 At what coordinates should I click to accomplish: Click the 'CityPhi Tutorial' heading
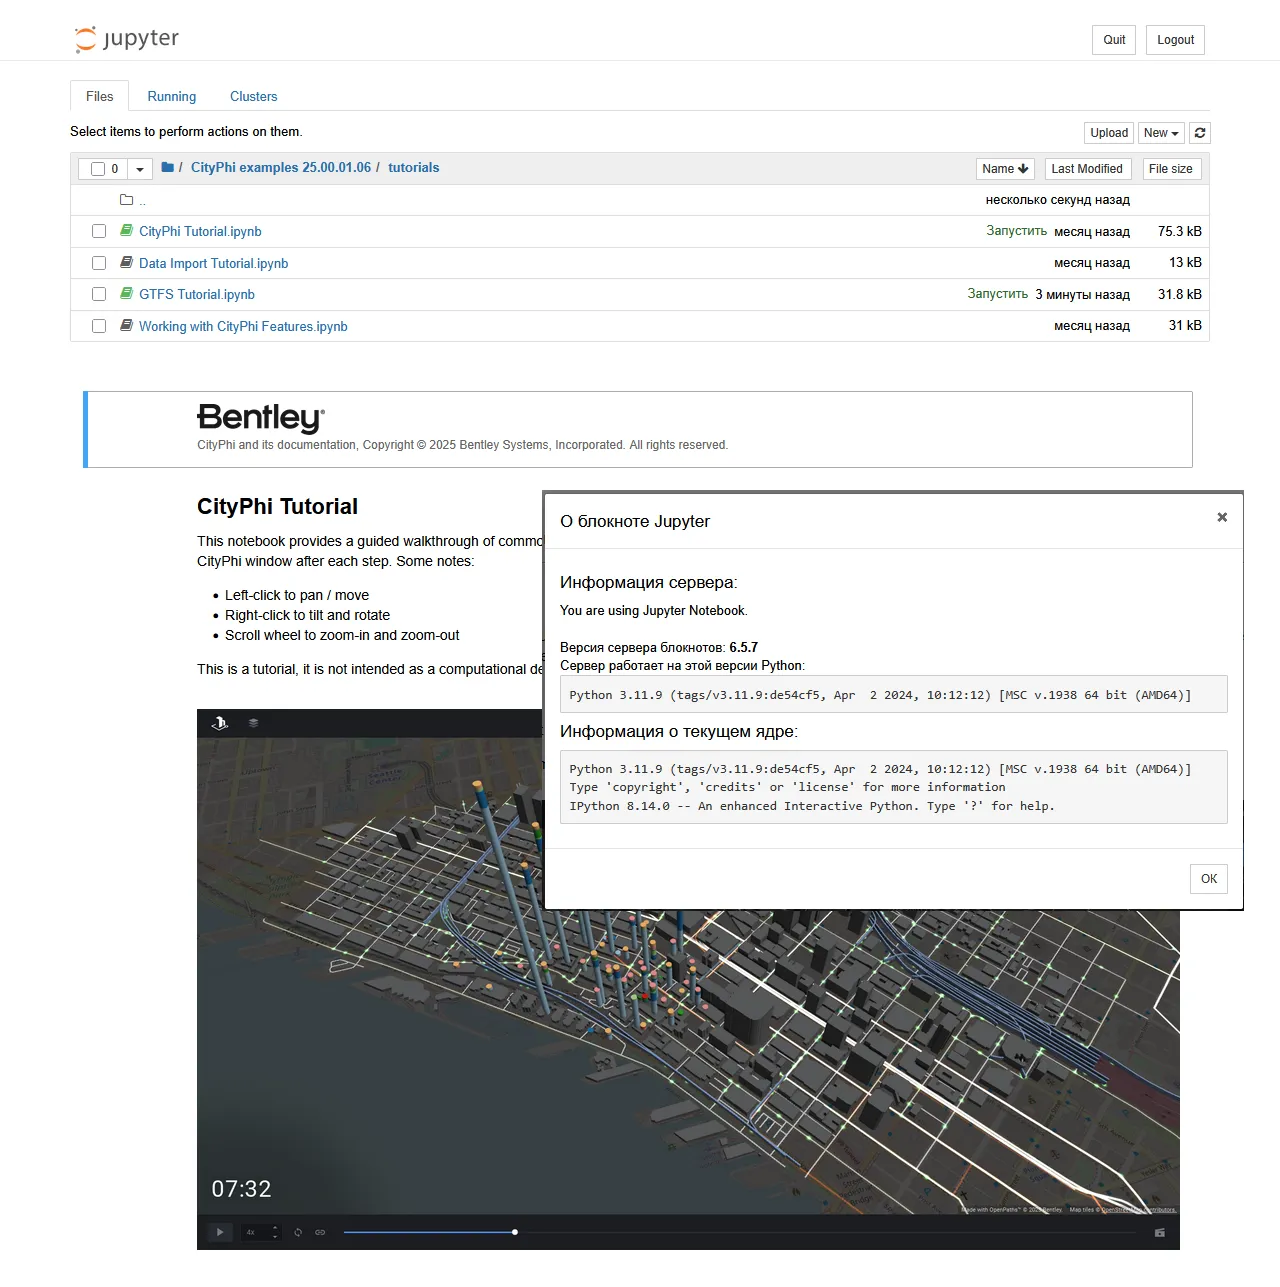click(x=277, y=506)
